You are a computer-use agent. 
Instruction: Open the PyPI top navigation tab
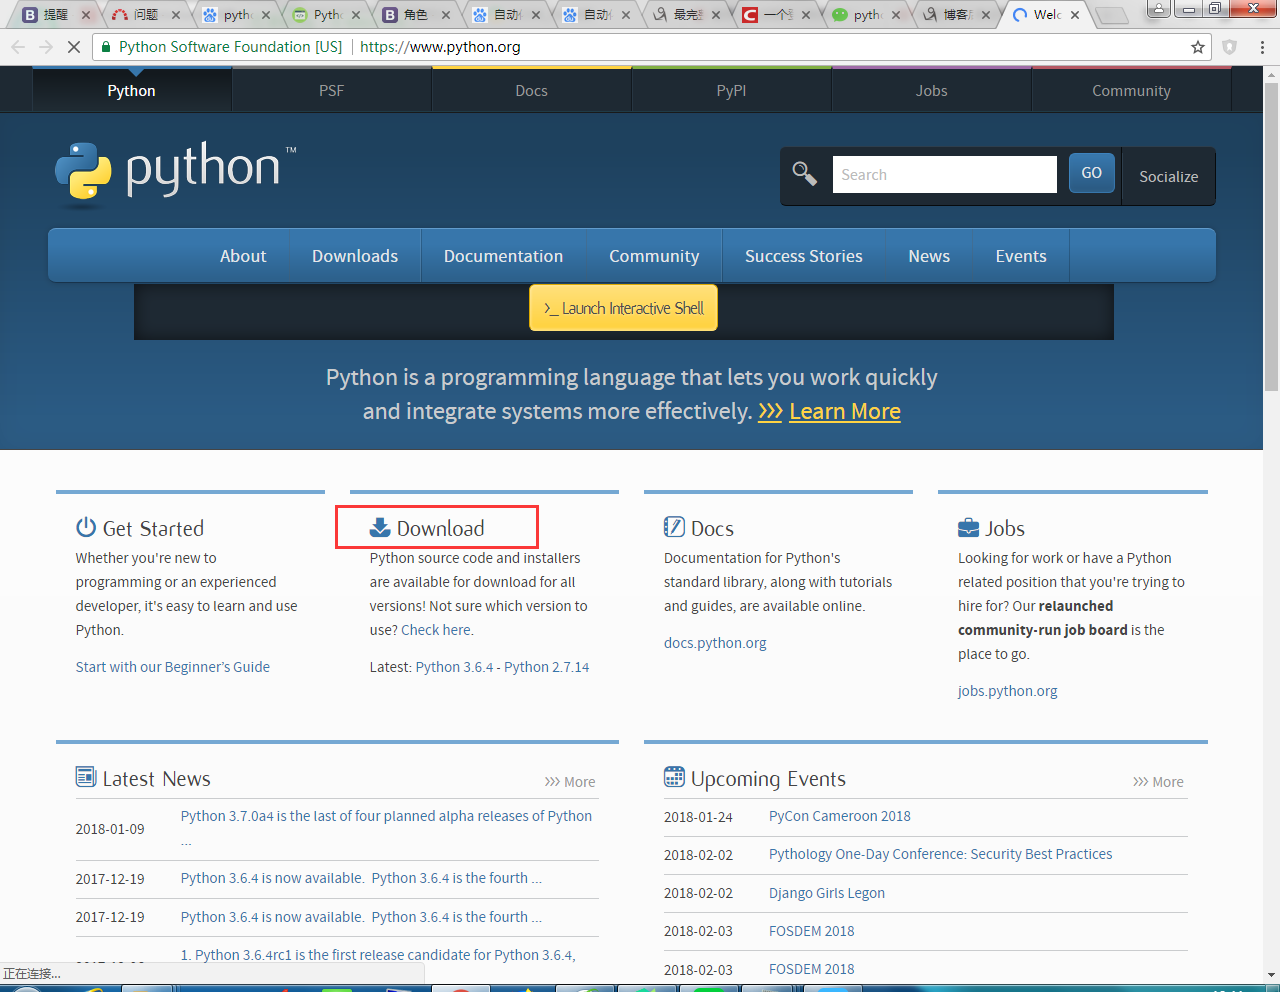click(x=732, y=90)
